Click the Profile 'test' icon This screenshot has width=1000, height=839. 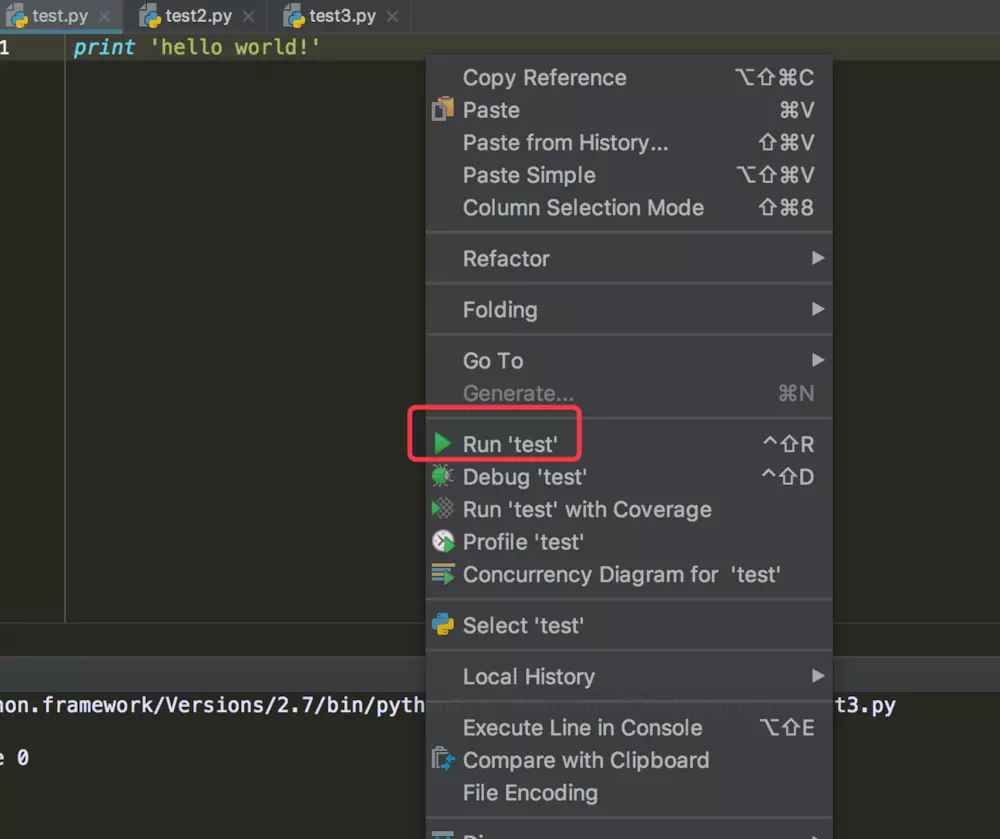point(443,542)
